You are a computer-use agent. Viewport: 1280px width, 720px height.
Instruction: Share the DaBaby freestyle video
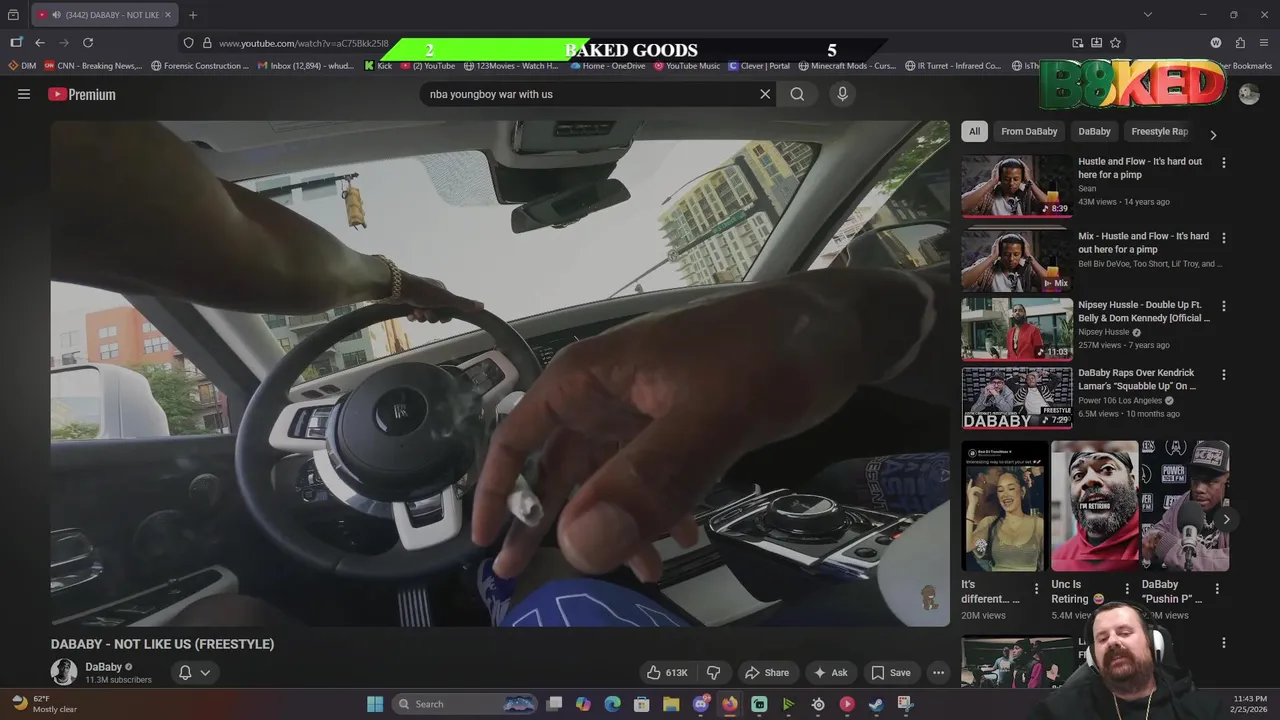[x=767, y=673]
